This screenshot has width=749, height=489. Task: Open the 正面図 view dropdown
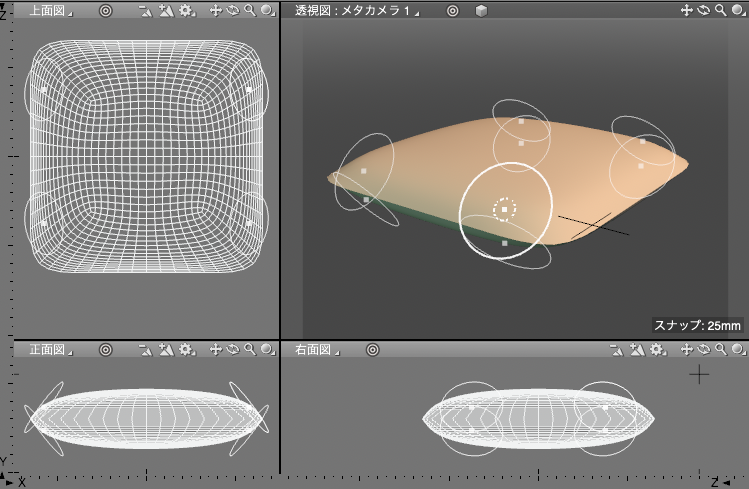tap(50, 350)
